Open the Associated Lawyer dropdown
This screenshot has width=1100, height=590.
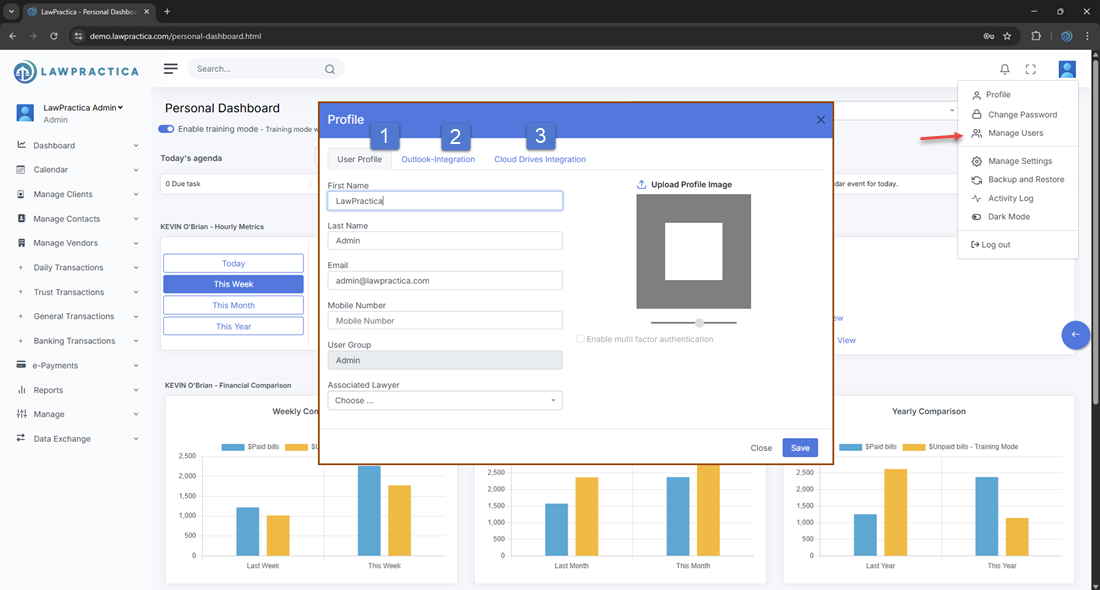pos(445,401)
